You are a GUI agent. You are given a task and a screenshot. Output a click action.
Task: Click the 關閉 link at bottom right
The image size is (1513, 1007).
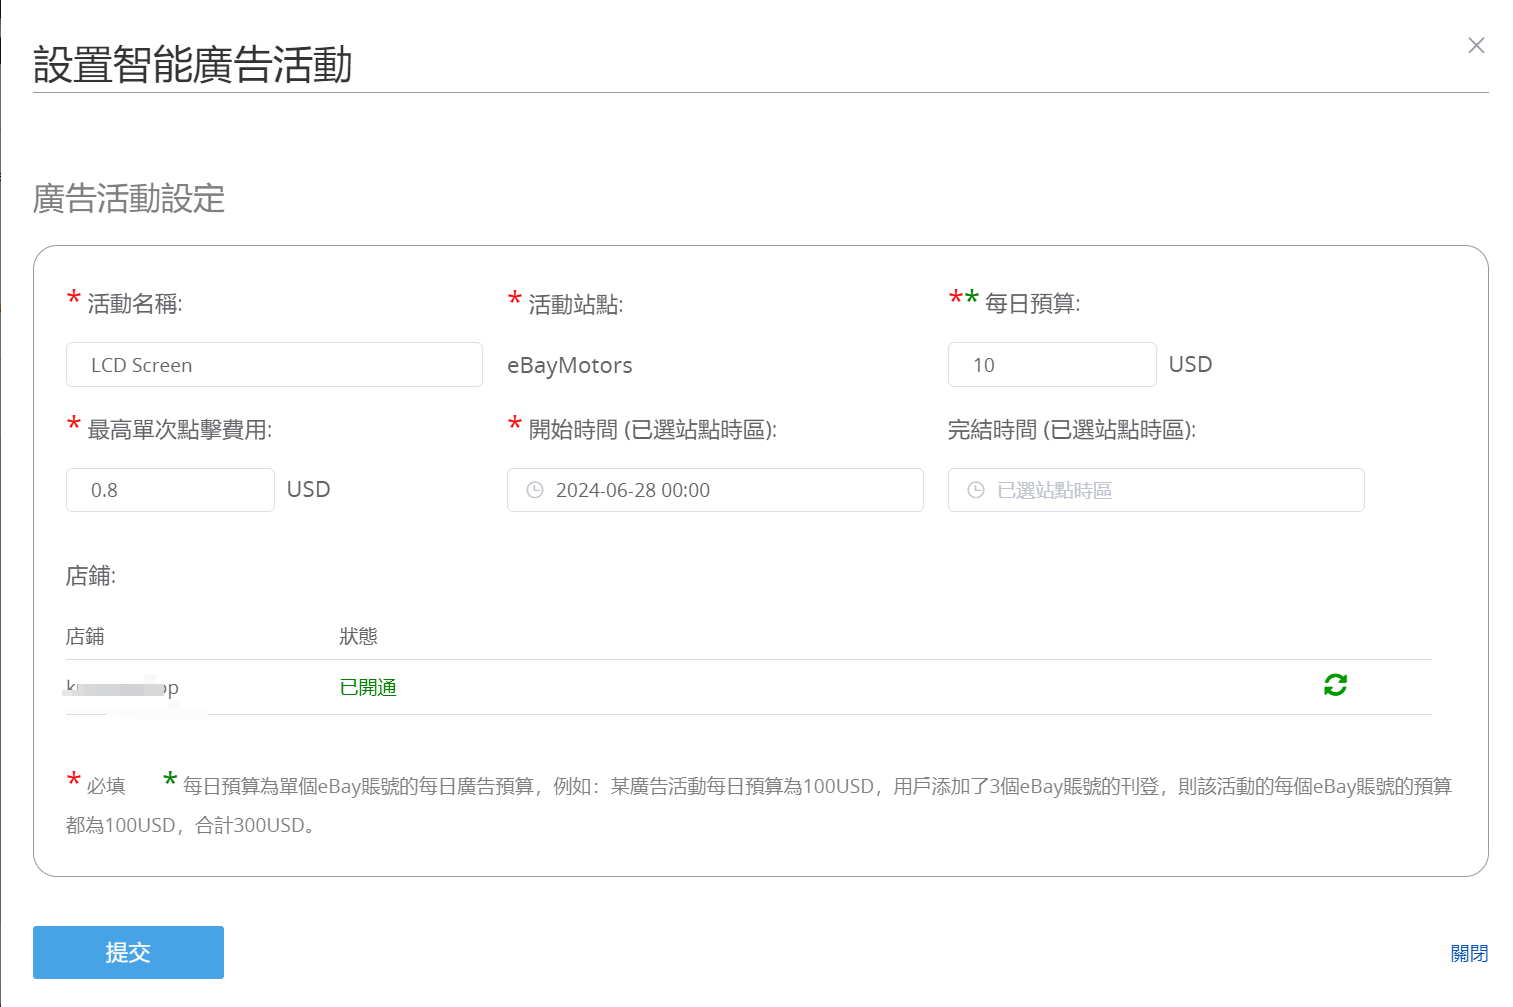[1469, 953]
